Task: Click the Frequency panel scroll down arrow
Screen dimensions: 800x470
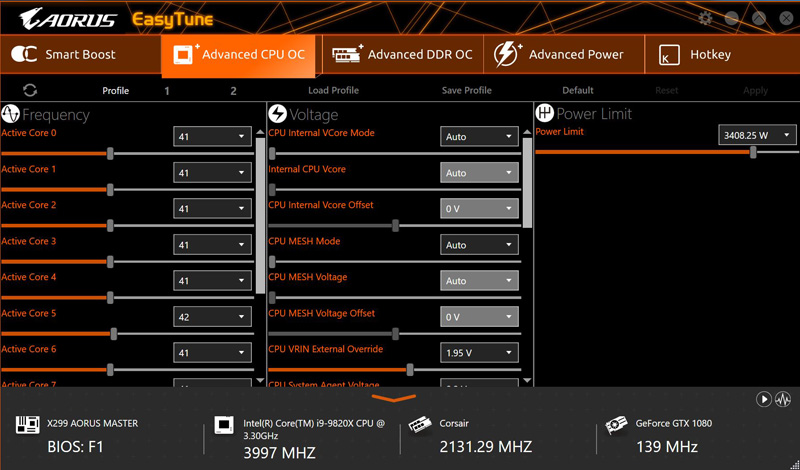Action: tap(260, 381)
